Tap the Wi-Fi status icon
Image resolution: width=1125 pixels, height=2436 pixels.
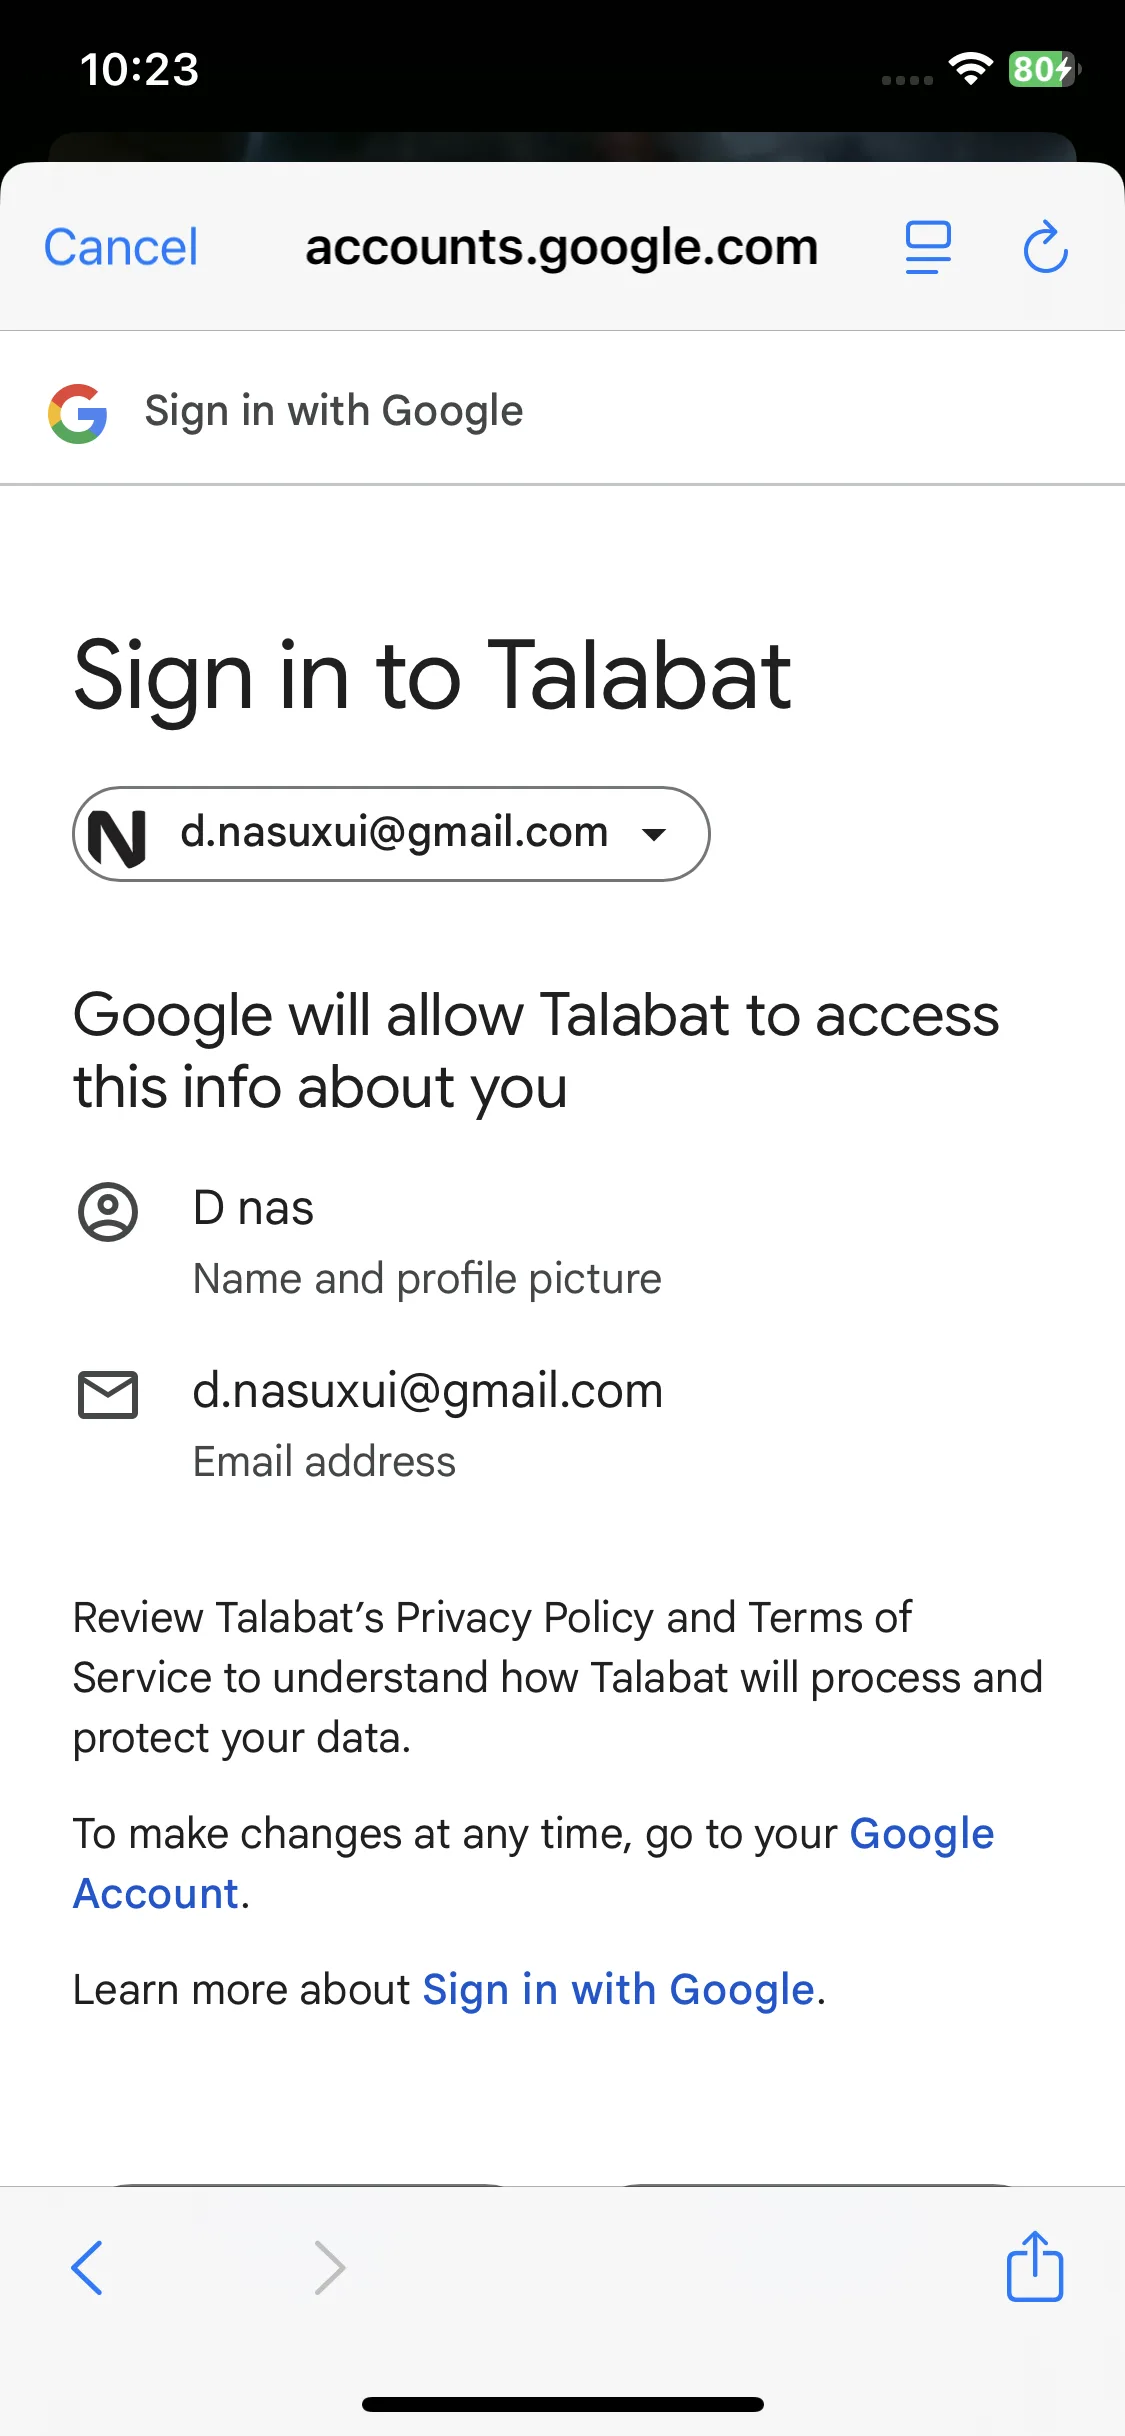pyautogui.click(x=970, y=69)
